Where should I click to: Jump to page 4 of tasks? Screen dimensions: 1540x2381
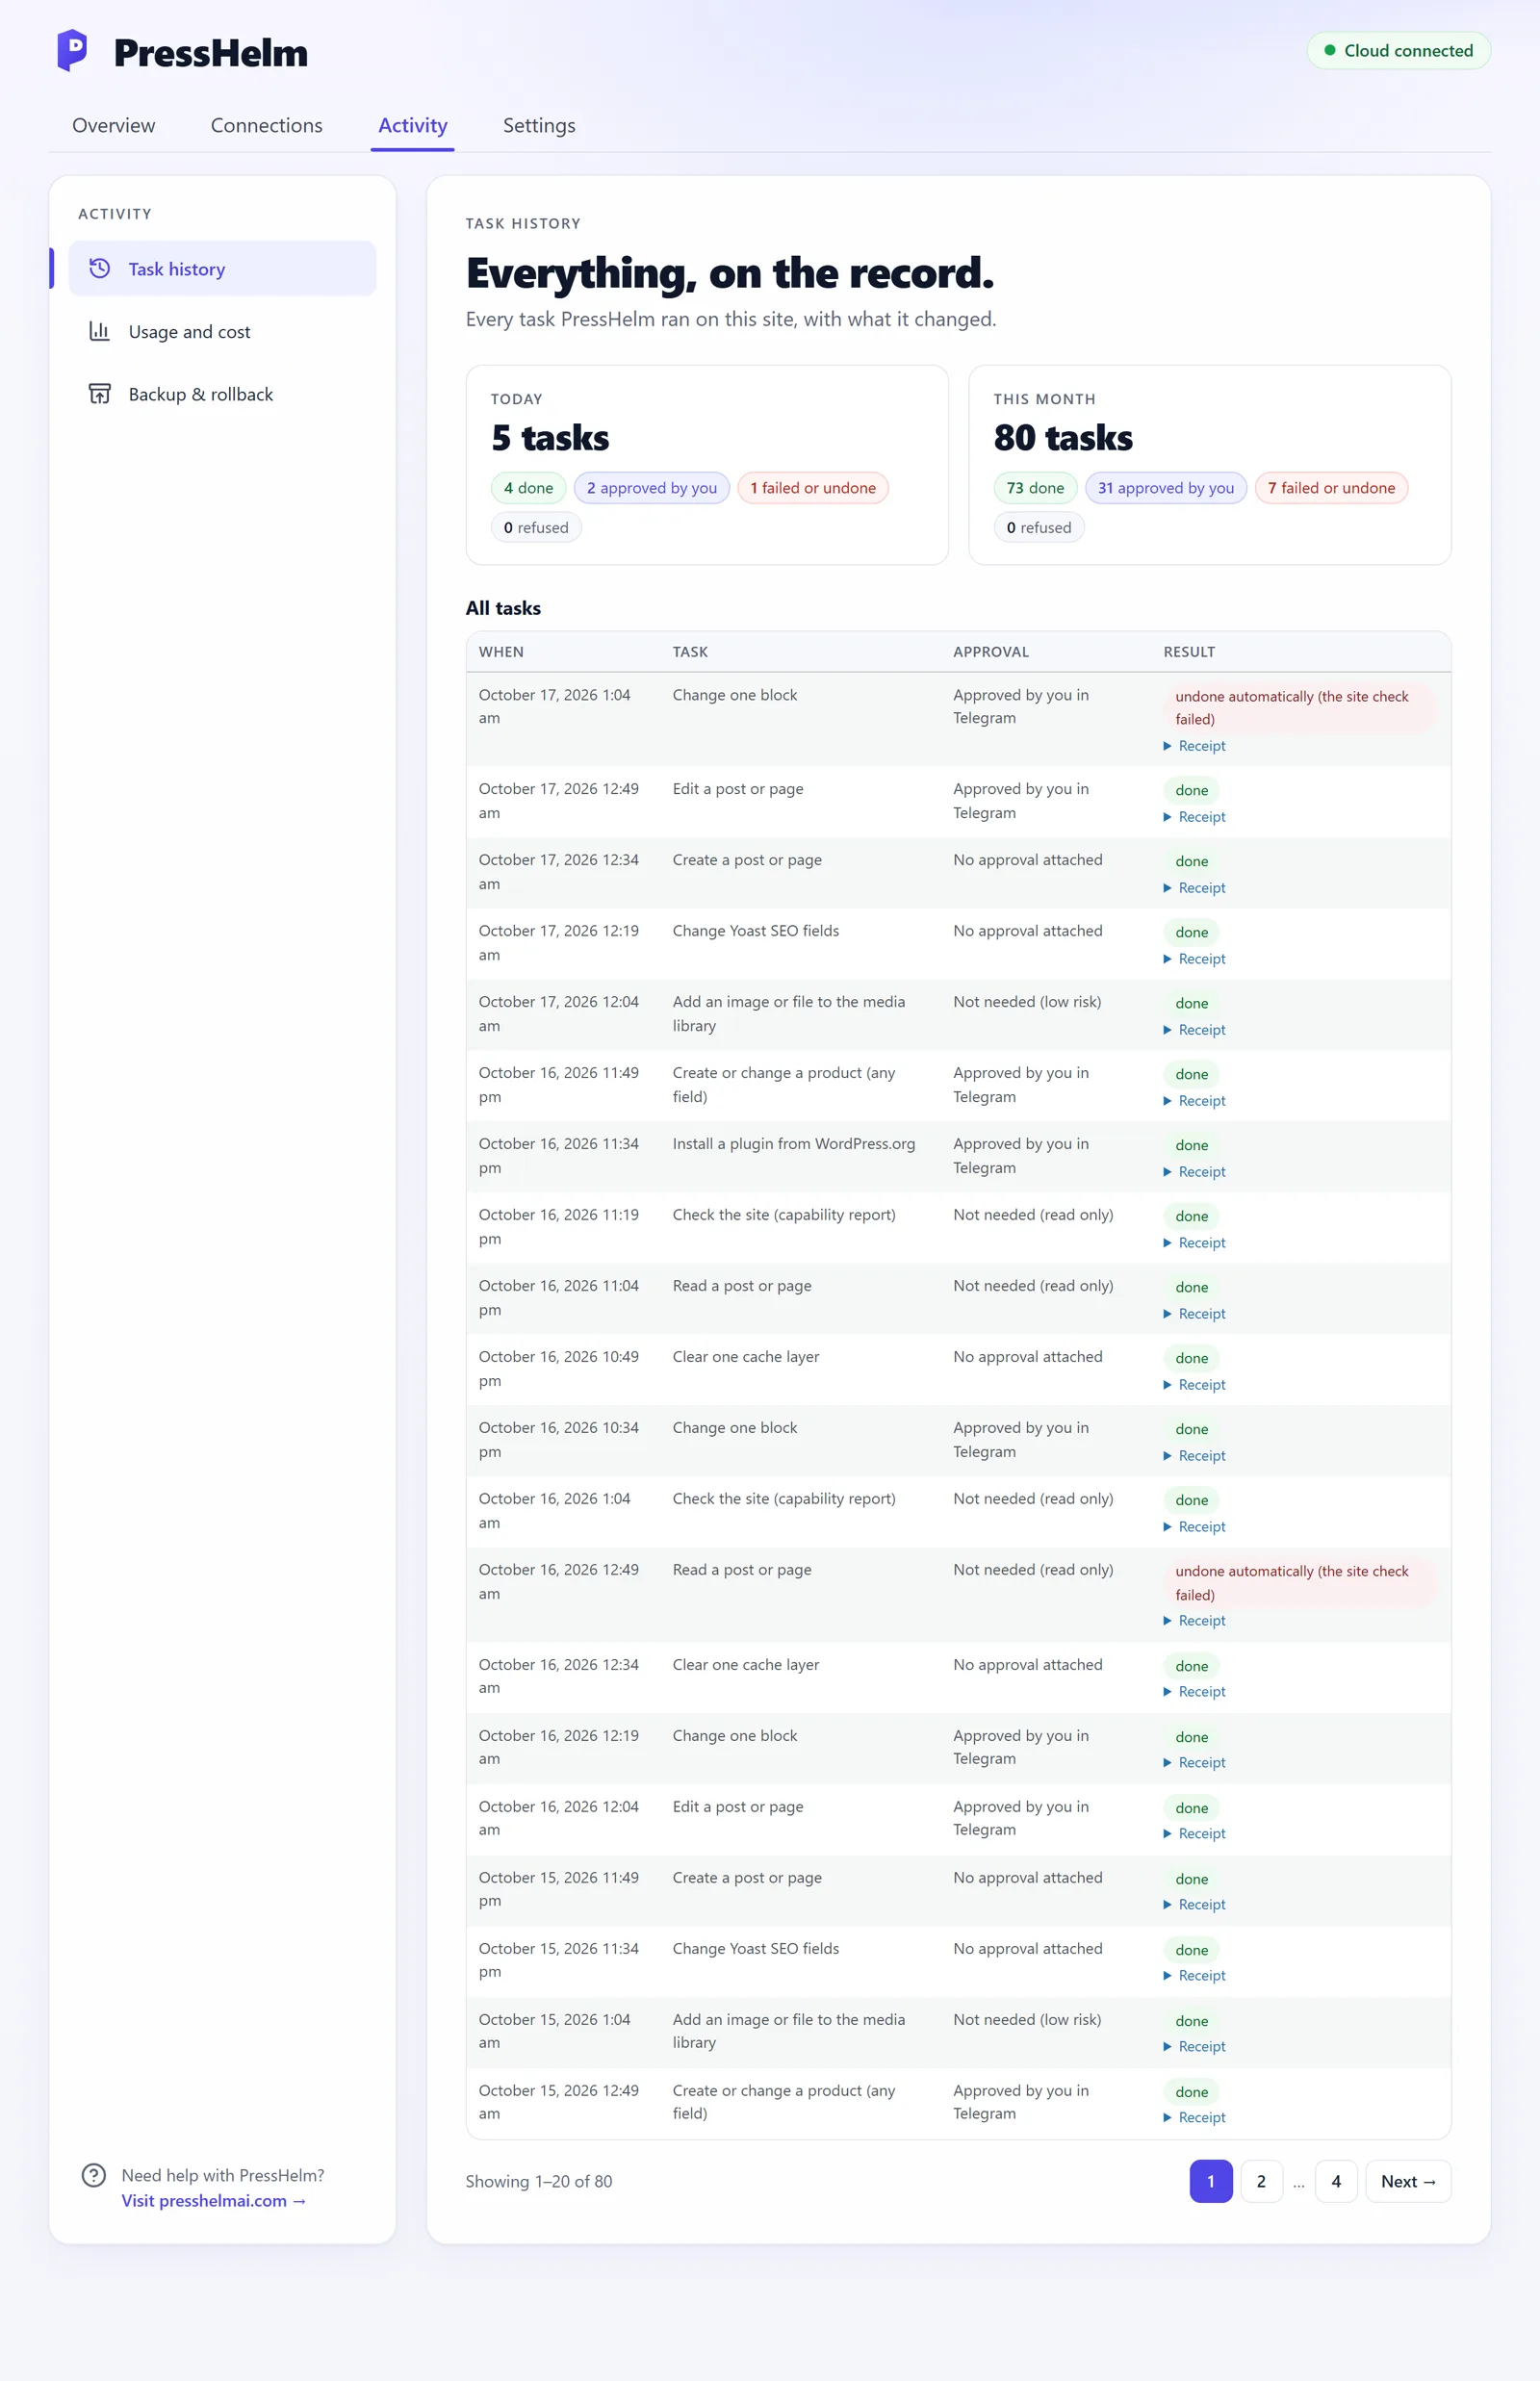pyautogui.click(x=1336, y=2181)
